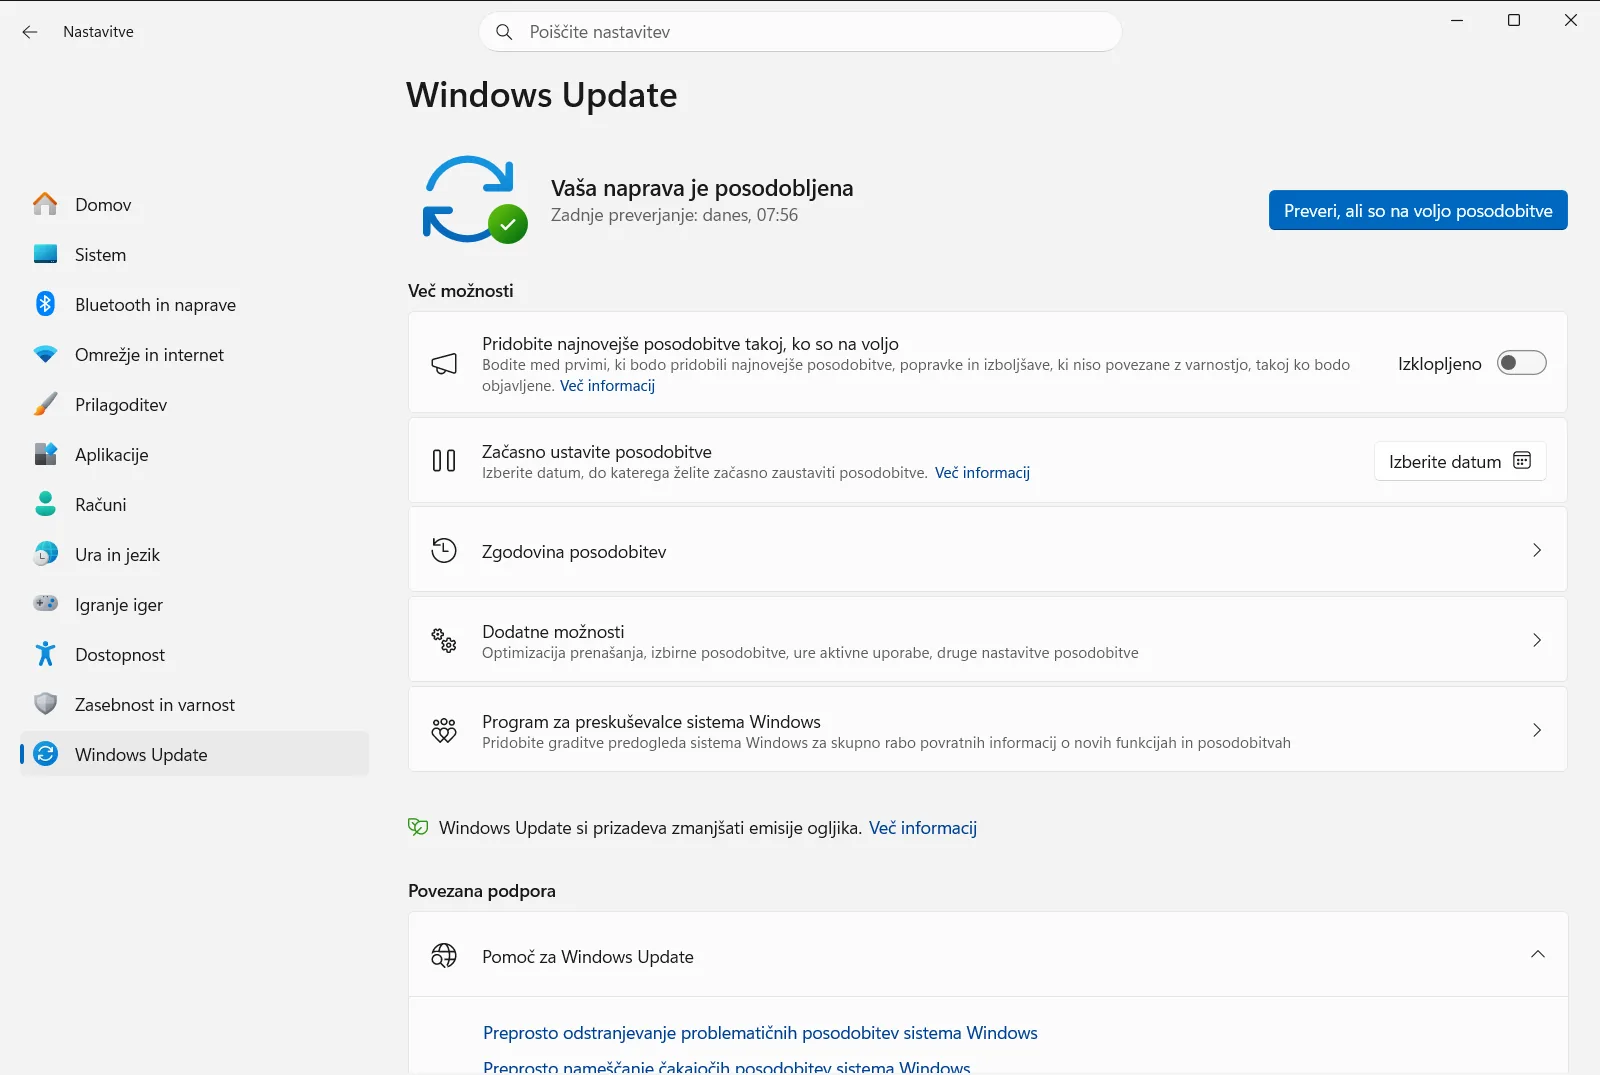Click the pause icon next to Začasno ustavite
This screenshot has height=1075, width=1600.
click(x=444, y=460)
